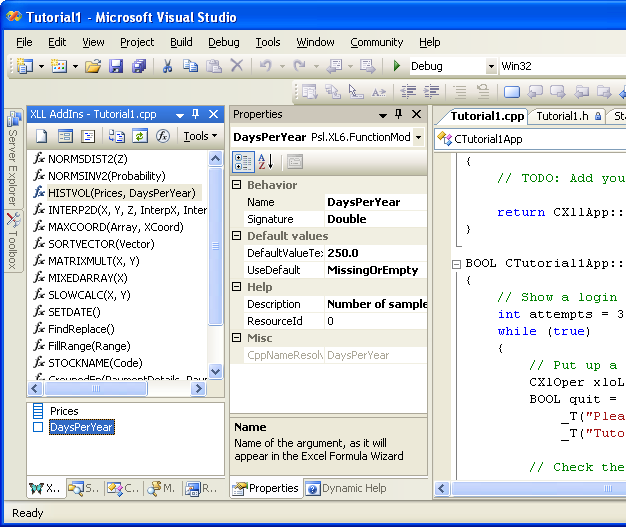This screenshot has width=626, height=527.
Task: Open the Debug configuration dropdown
Action: [491, 66]
